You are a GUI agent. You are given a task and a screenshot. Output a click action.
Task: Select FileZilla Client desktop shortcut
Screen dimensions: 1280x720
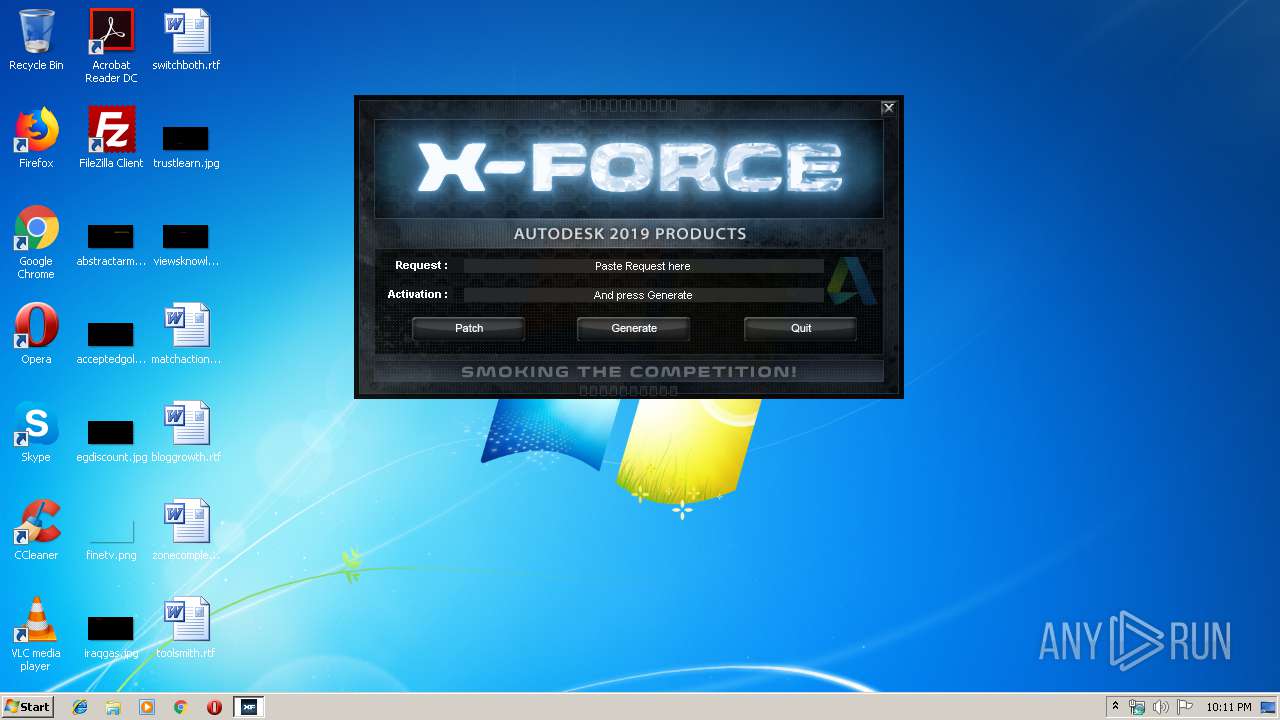(111, 138)
